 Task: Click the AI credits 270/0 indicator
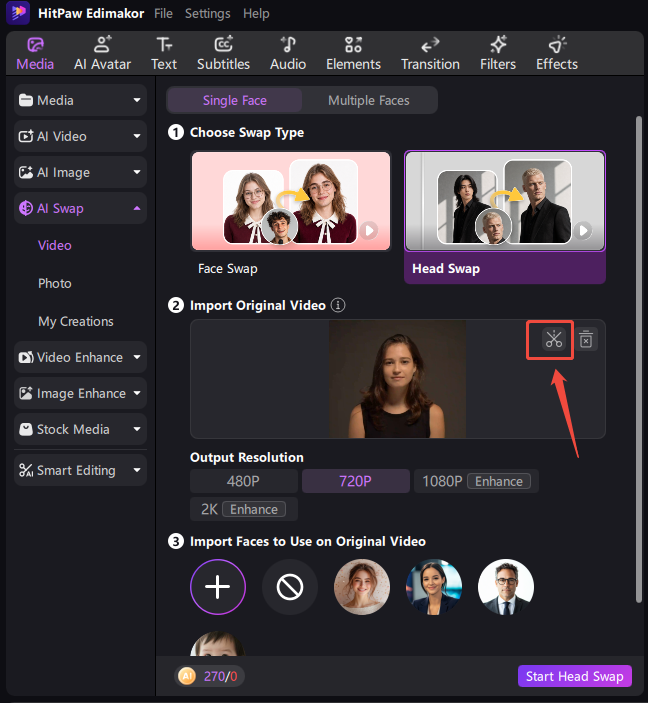tap(209, 676)
